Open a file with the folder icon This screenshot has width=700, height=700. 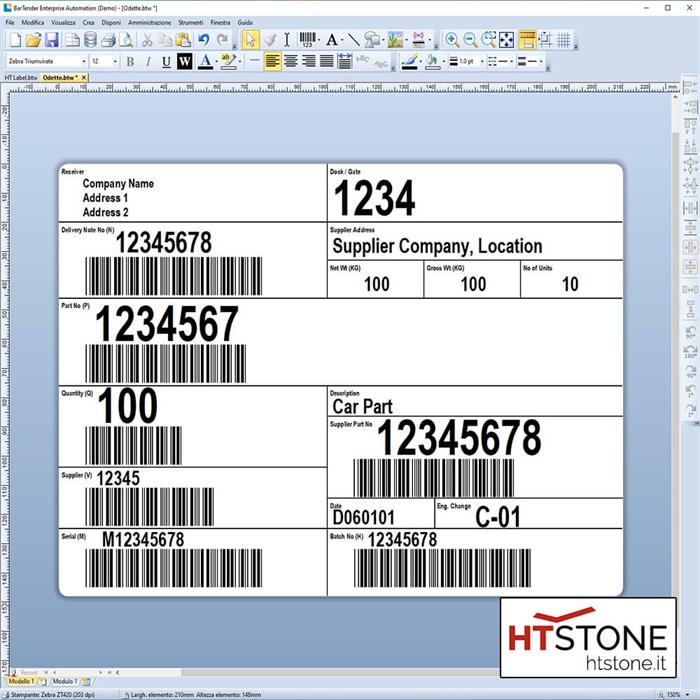tap(33, 40)
